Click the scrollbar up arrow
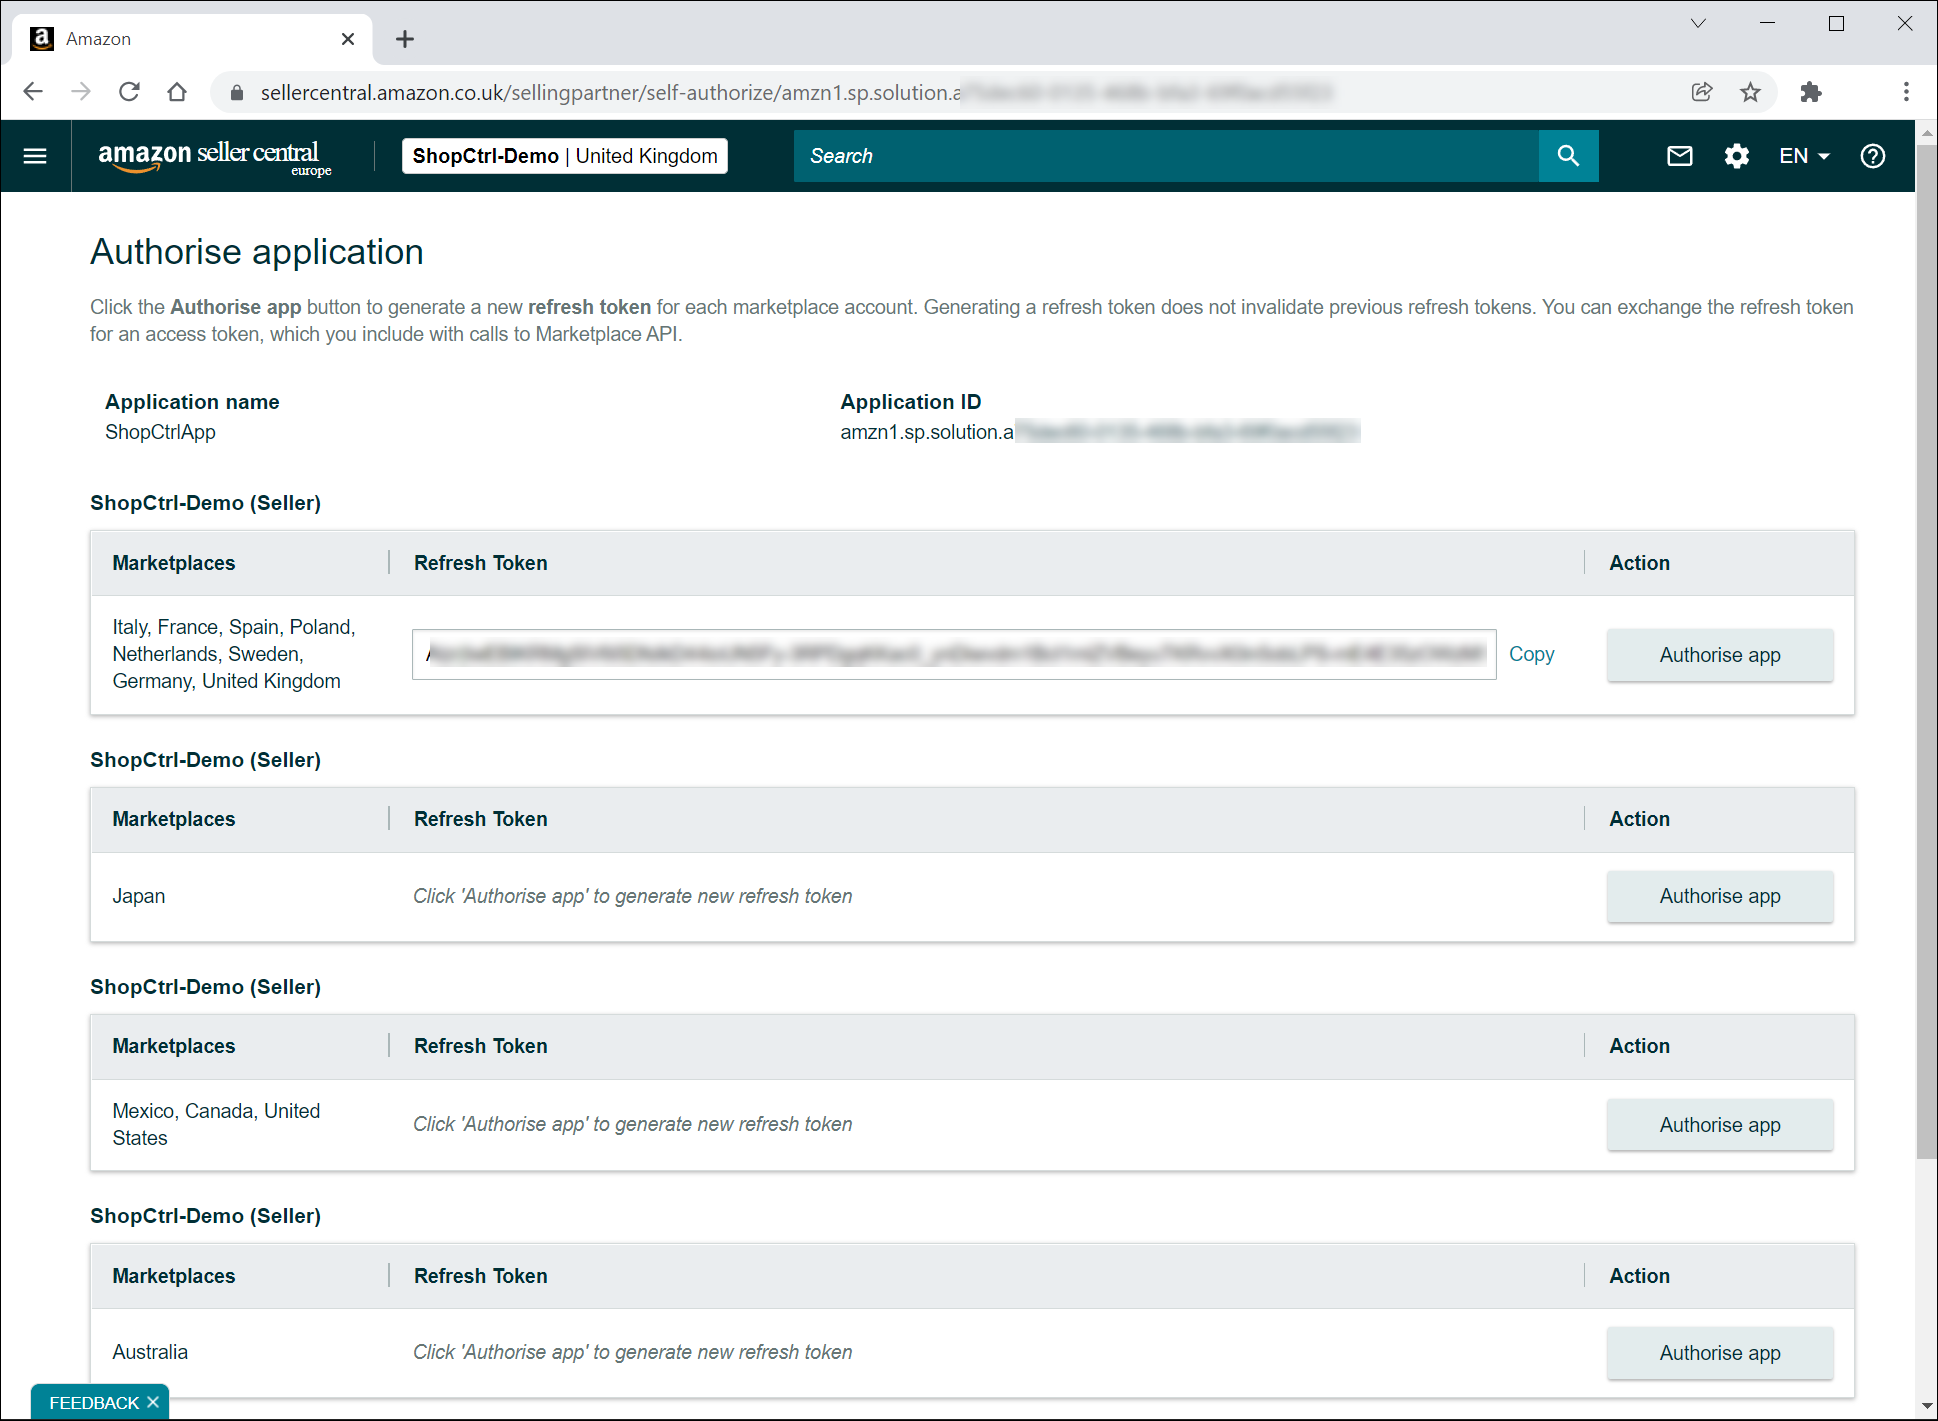 tap(1927, 131)
